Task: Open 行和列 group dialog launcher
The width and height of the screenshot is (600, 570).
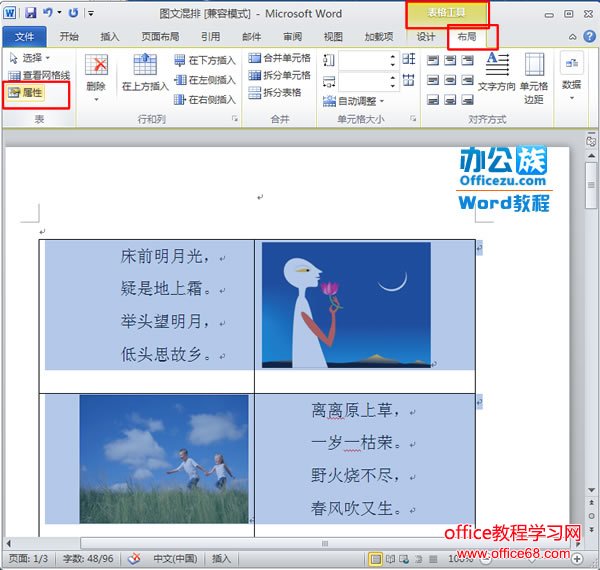Action: [235, 119]
